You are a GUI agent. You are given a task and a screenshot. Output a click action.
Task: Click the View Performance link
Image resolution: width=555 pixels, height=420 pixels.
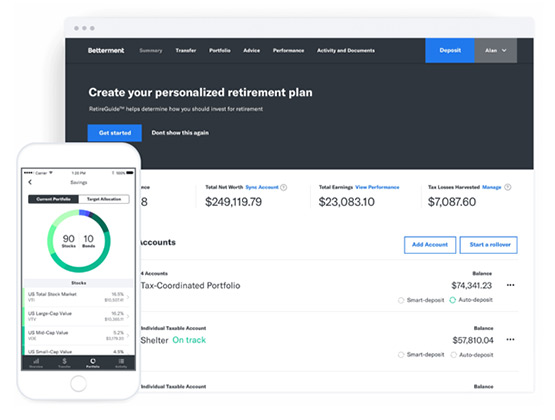coord(377,187)
